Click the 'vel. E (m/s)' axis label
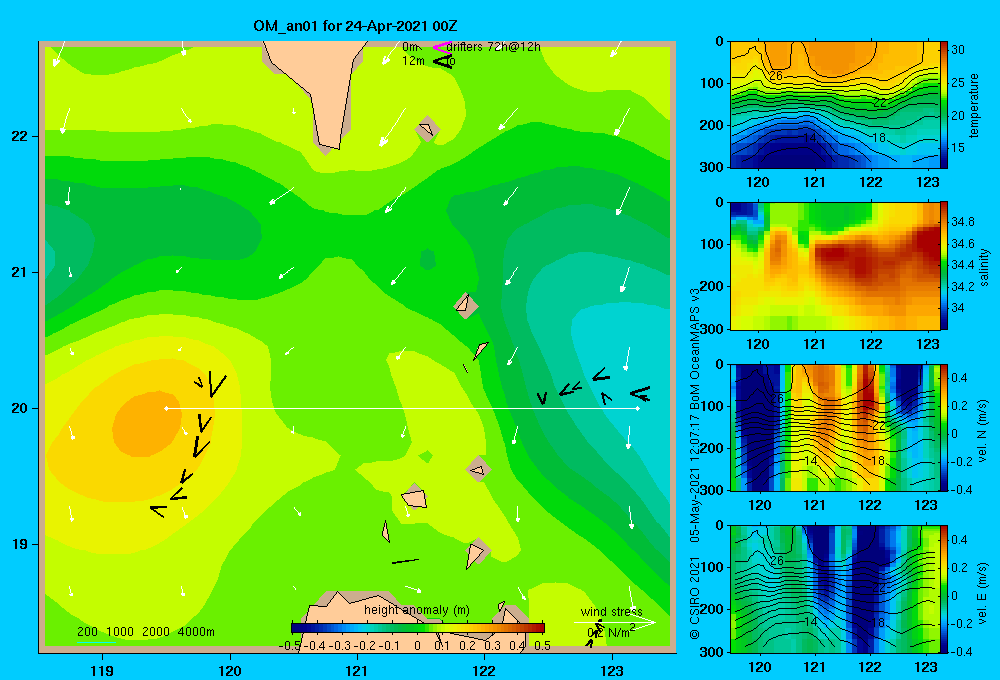Screen dimensions: 1000x680 [x=983, y=592]
